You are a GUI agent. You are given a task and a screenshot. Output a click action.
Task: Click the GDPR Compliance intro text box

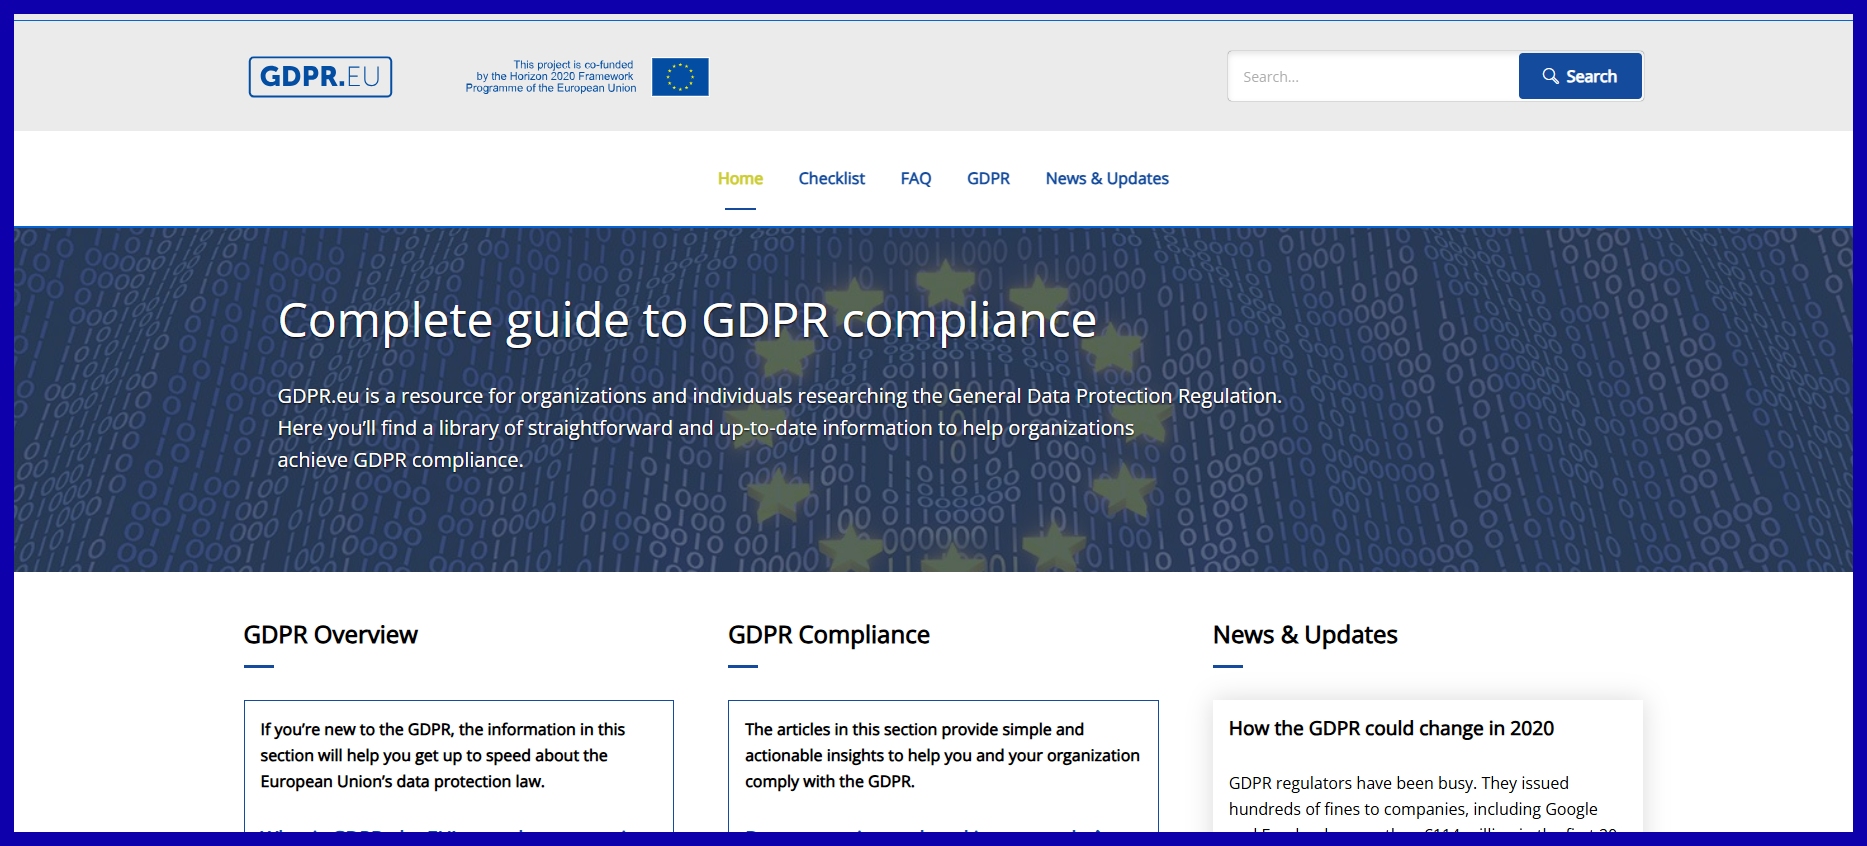tap(941, 756)
